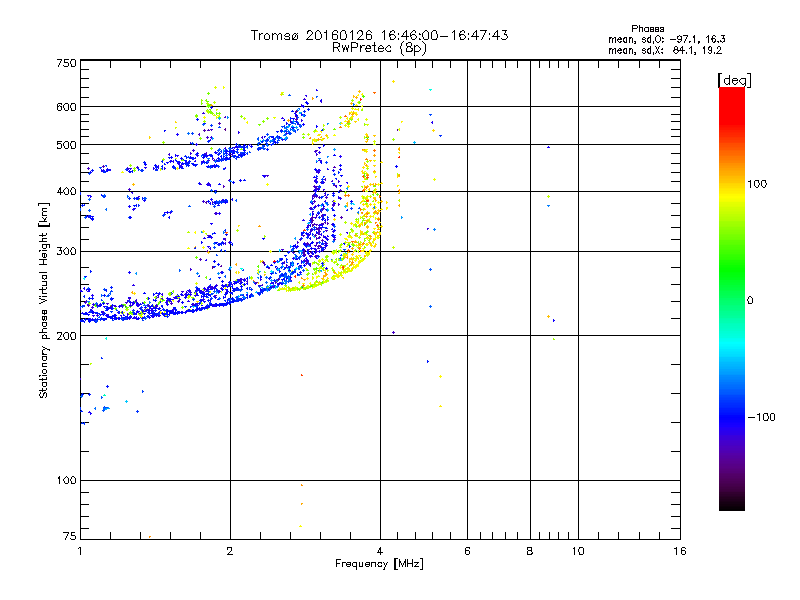Image resolution: width=800 pixels, height=600 pixels.
Task: Click the colorbar '0' tick label
Action: pyautogui.click(x=750, y=301)
